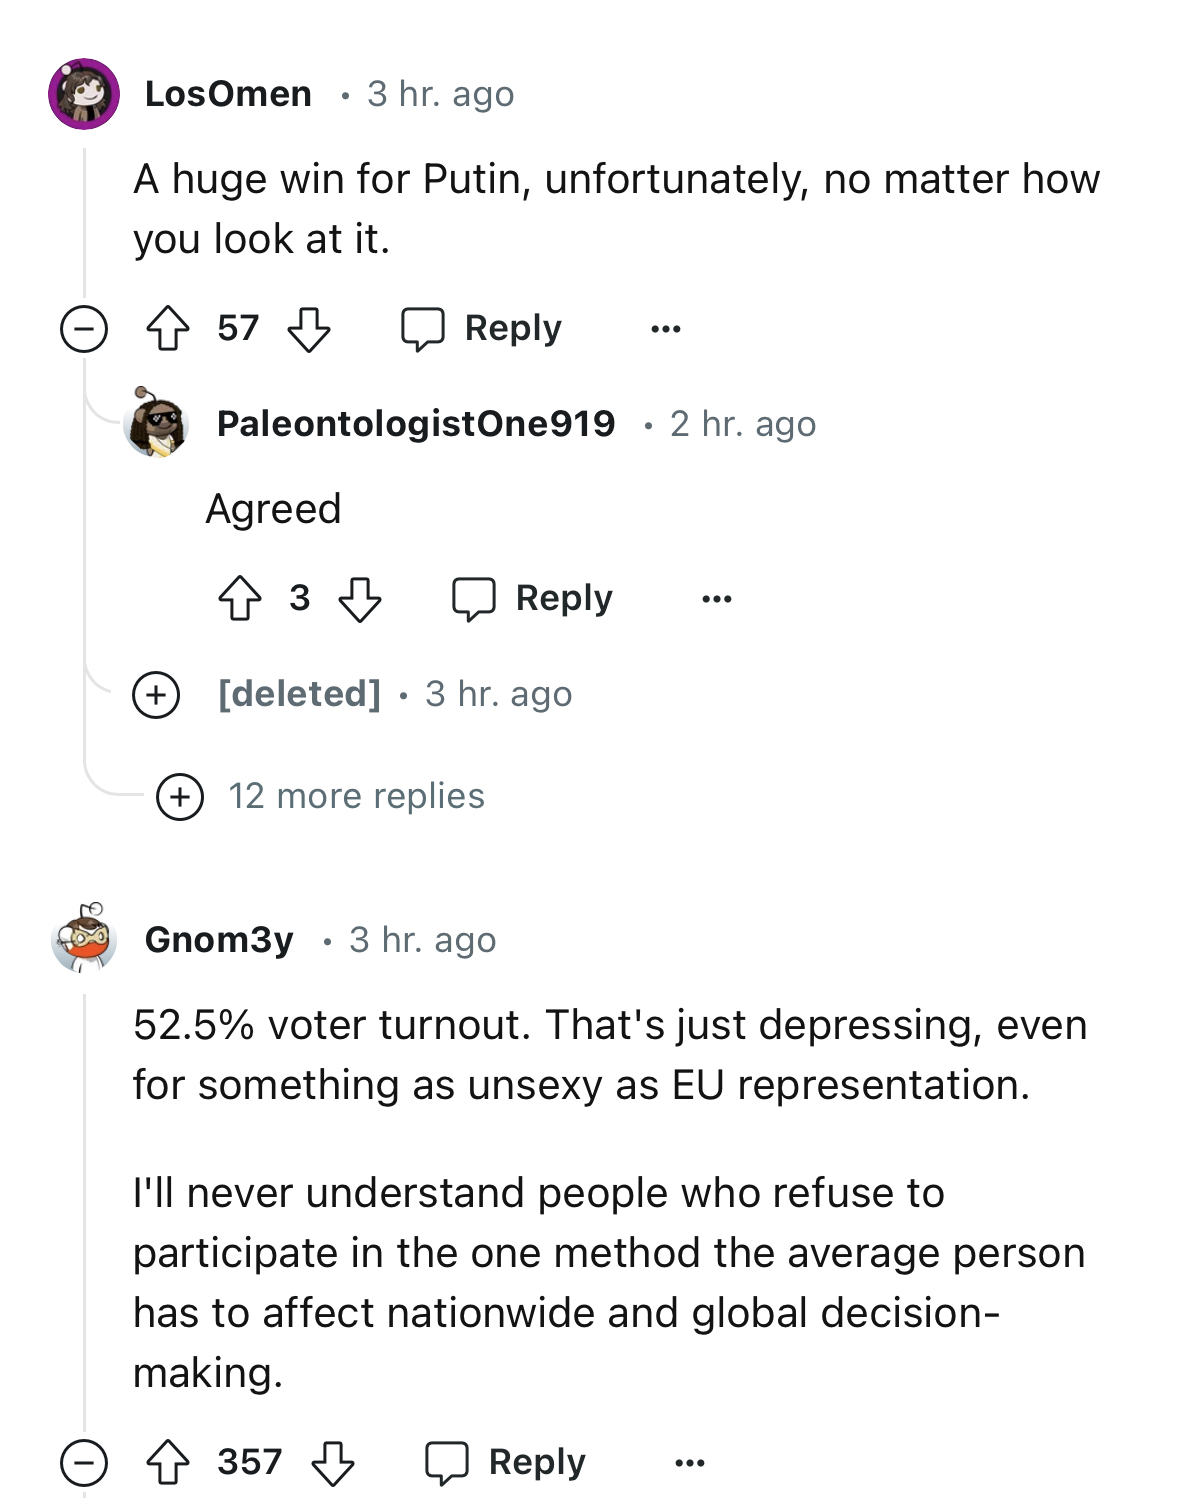Upvote LosOmen's comment about Putin
Screen dimensions: 1179x1498
(x=168, y=329)
